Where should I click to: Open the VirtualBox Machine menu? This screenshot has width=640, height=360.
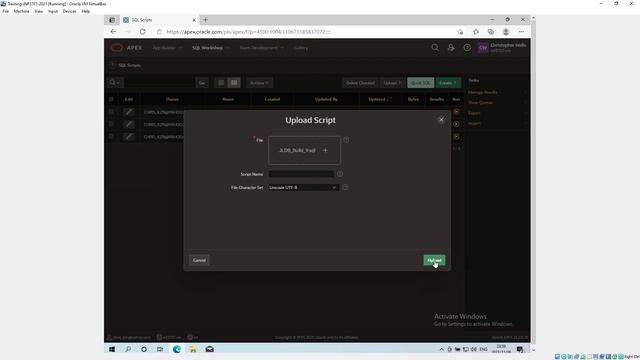pyautogui.click(x=21, y=11)
